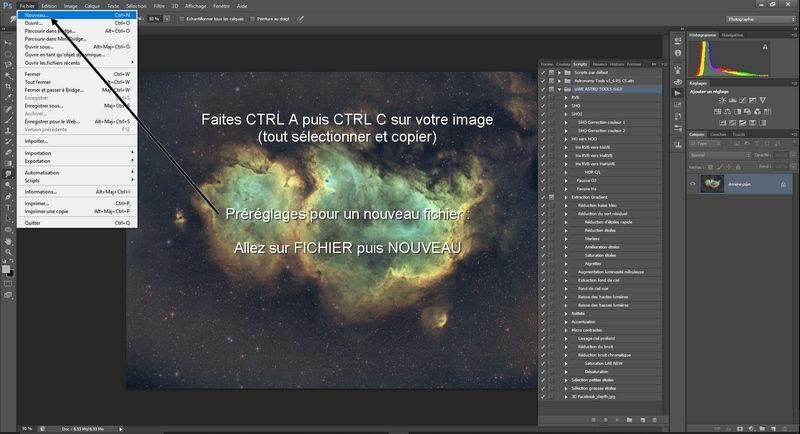Add a Curves adjustment icon

pyautogui.click(x=742, y=100)
